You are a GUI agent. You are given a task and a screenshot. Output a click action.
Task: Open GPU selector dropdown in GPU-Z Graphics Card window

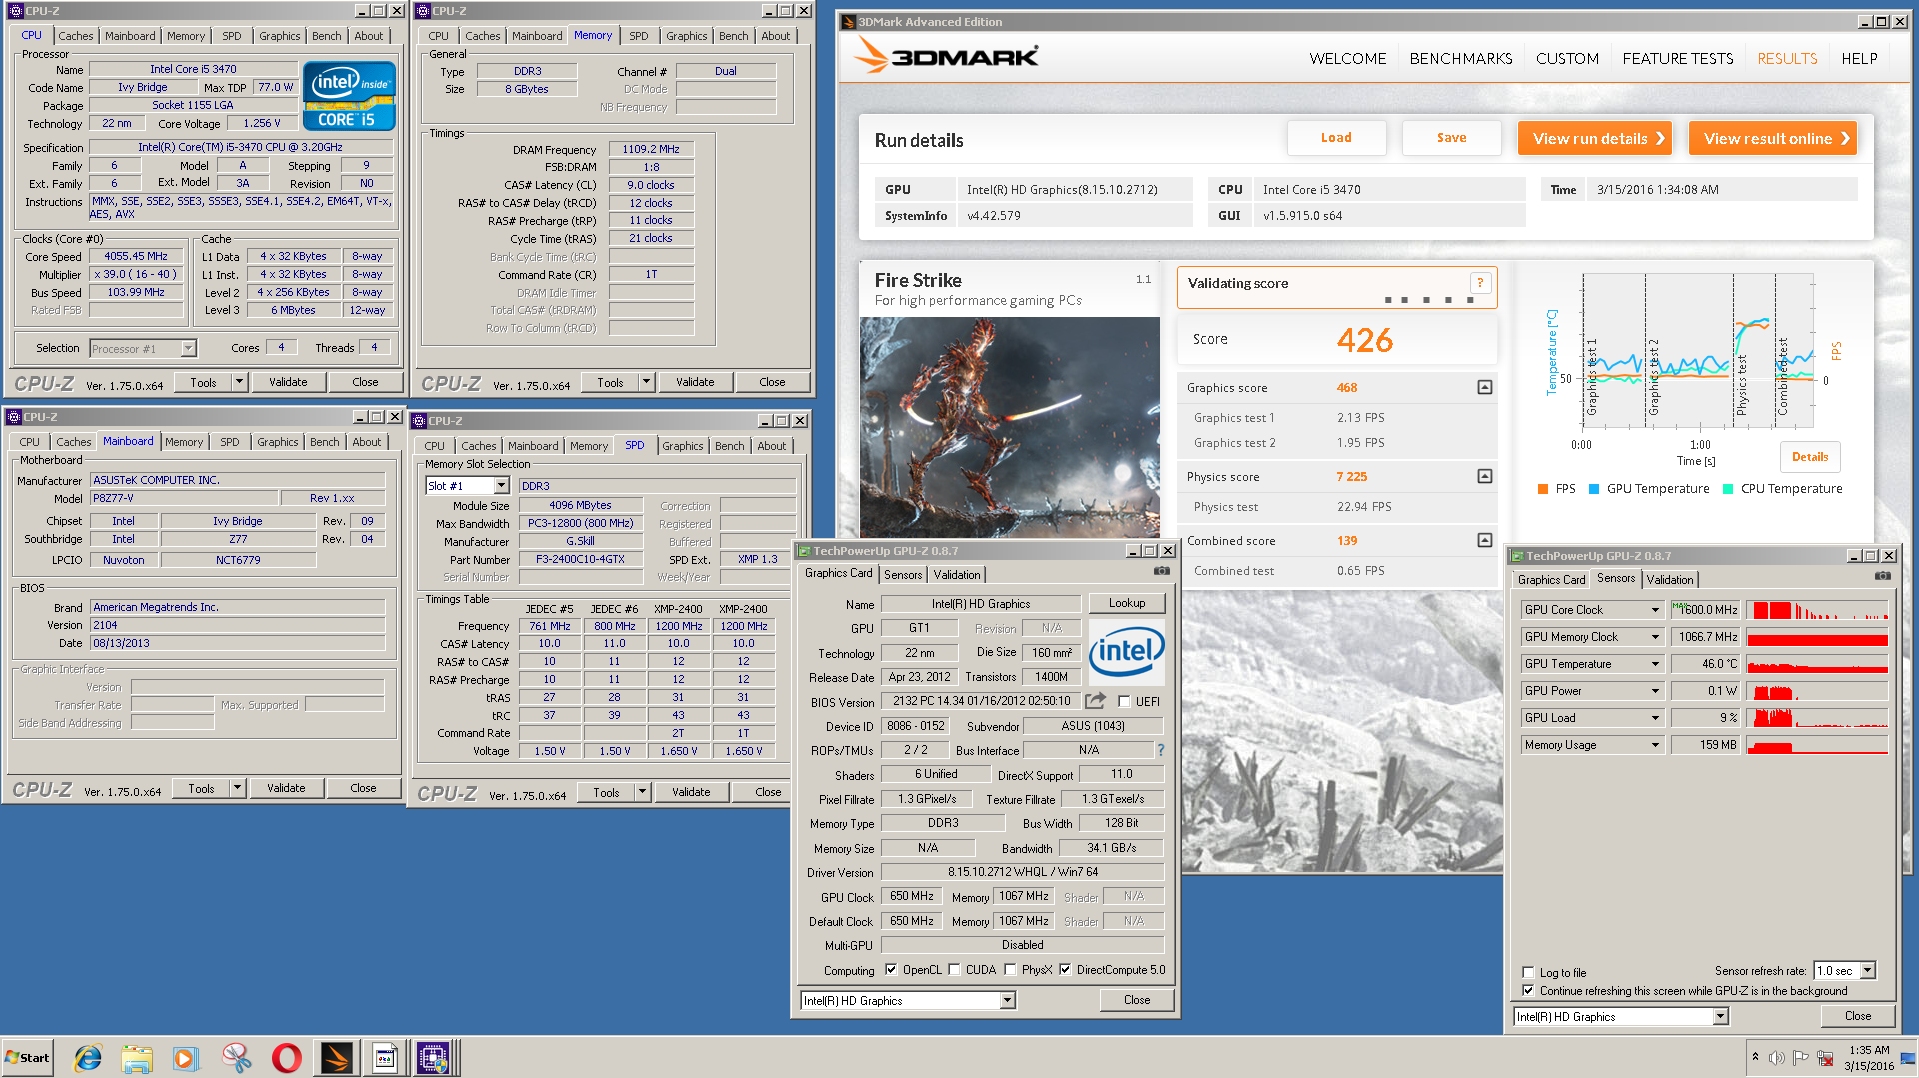(x=1007, y=1000)
